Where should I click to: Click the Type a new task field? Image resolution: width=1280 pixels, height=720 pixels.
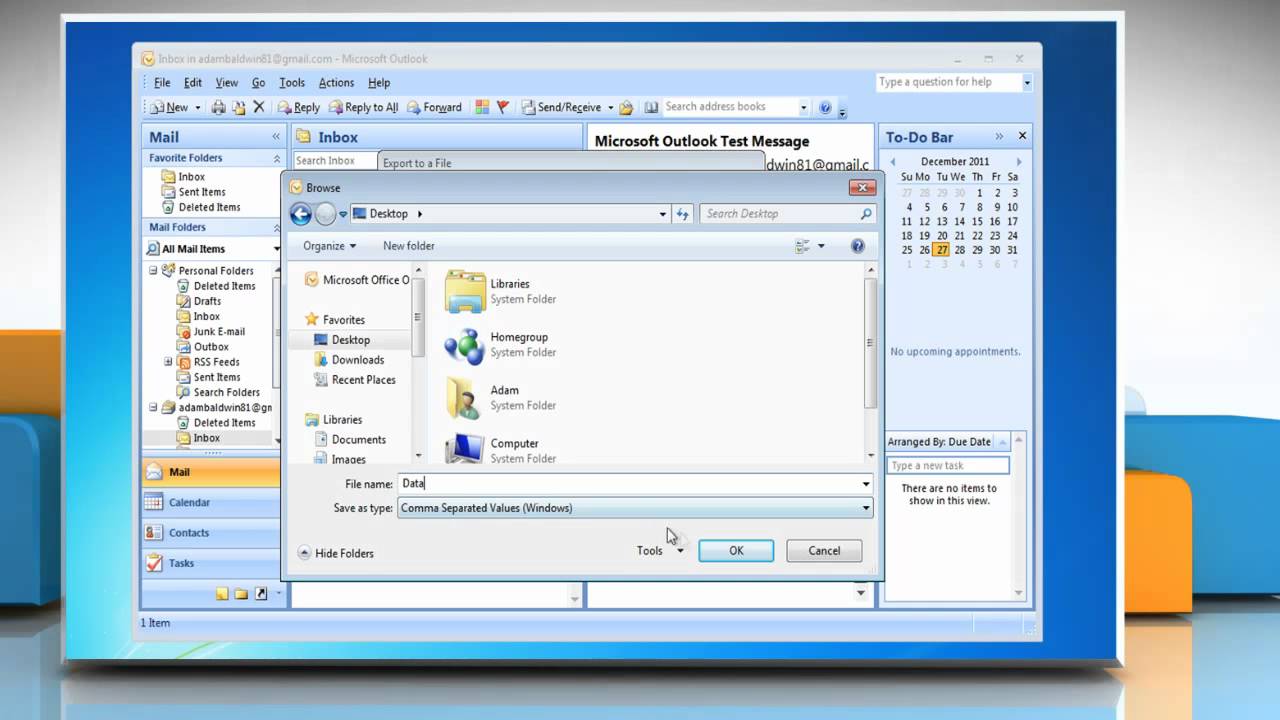click(948, 465)
